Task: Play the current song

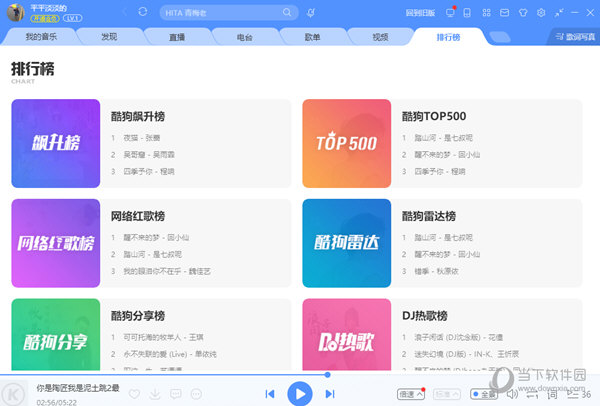Action: pyautogui.click(x=300, y=393)
